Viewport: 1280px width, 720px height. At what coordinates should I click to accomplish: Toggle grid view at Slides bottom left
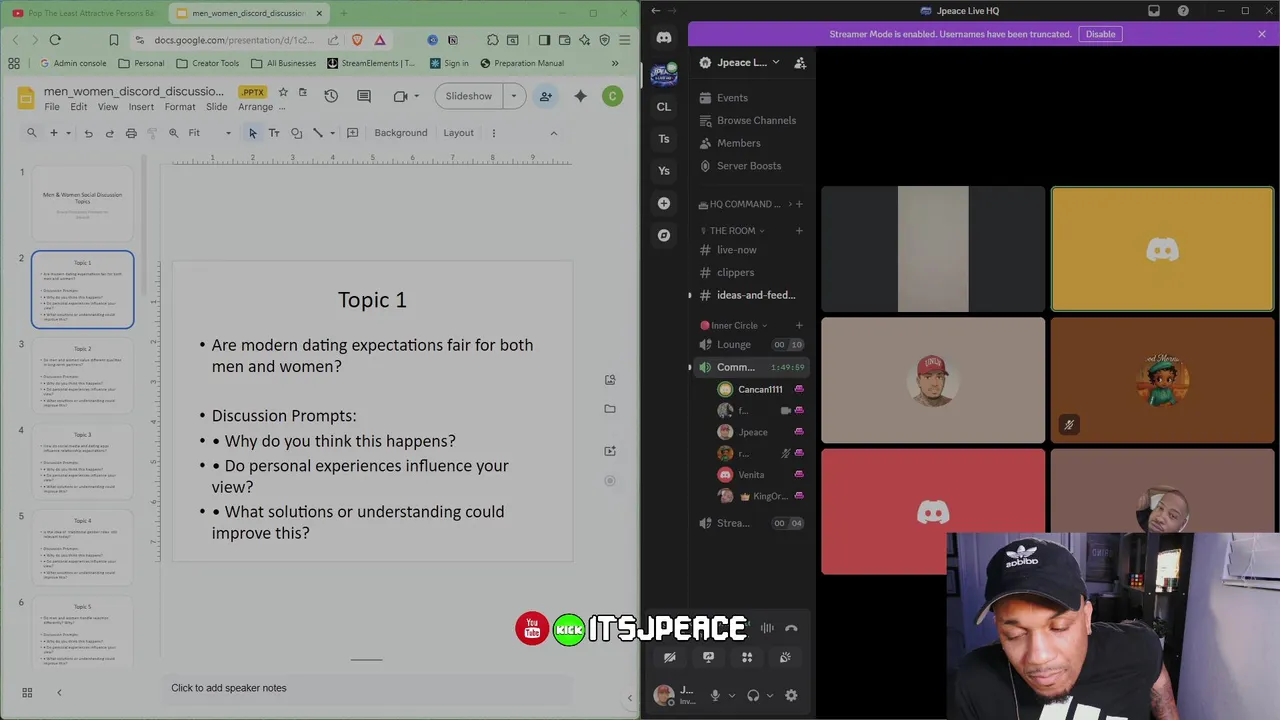(x=27, y=692)
